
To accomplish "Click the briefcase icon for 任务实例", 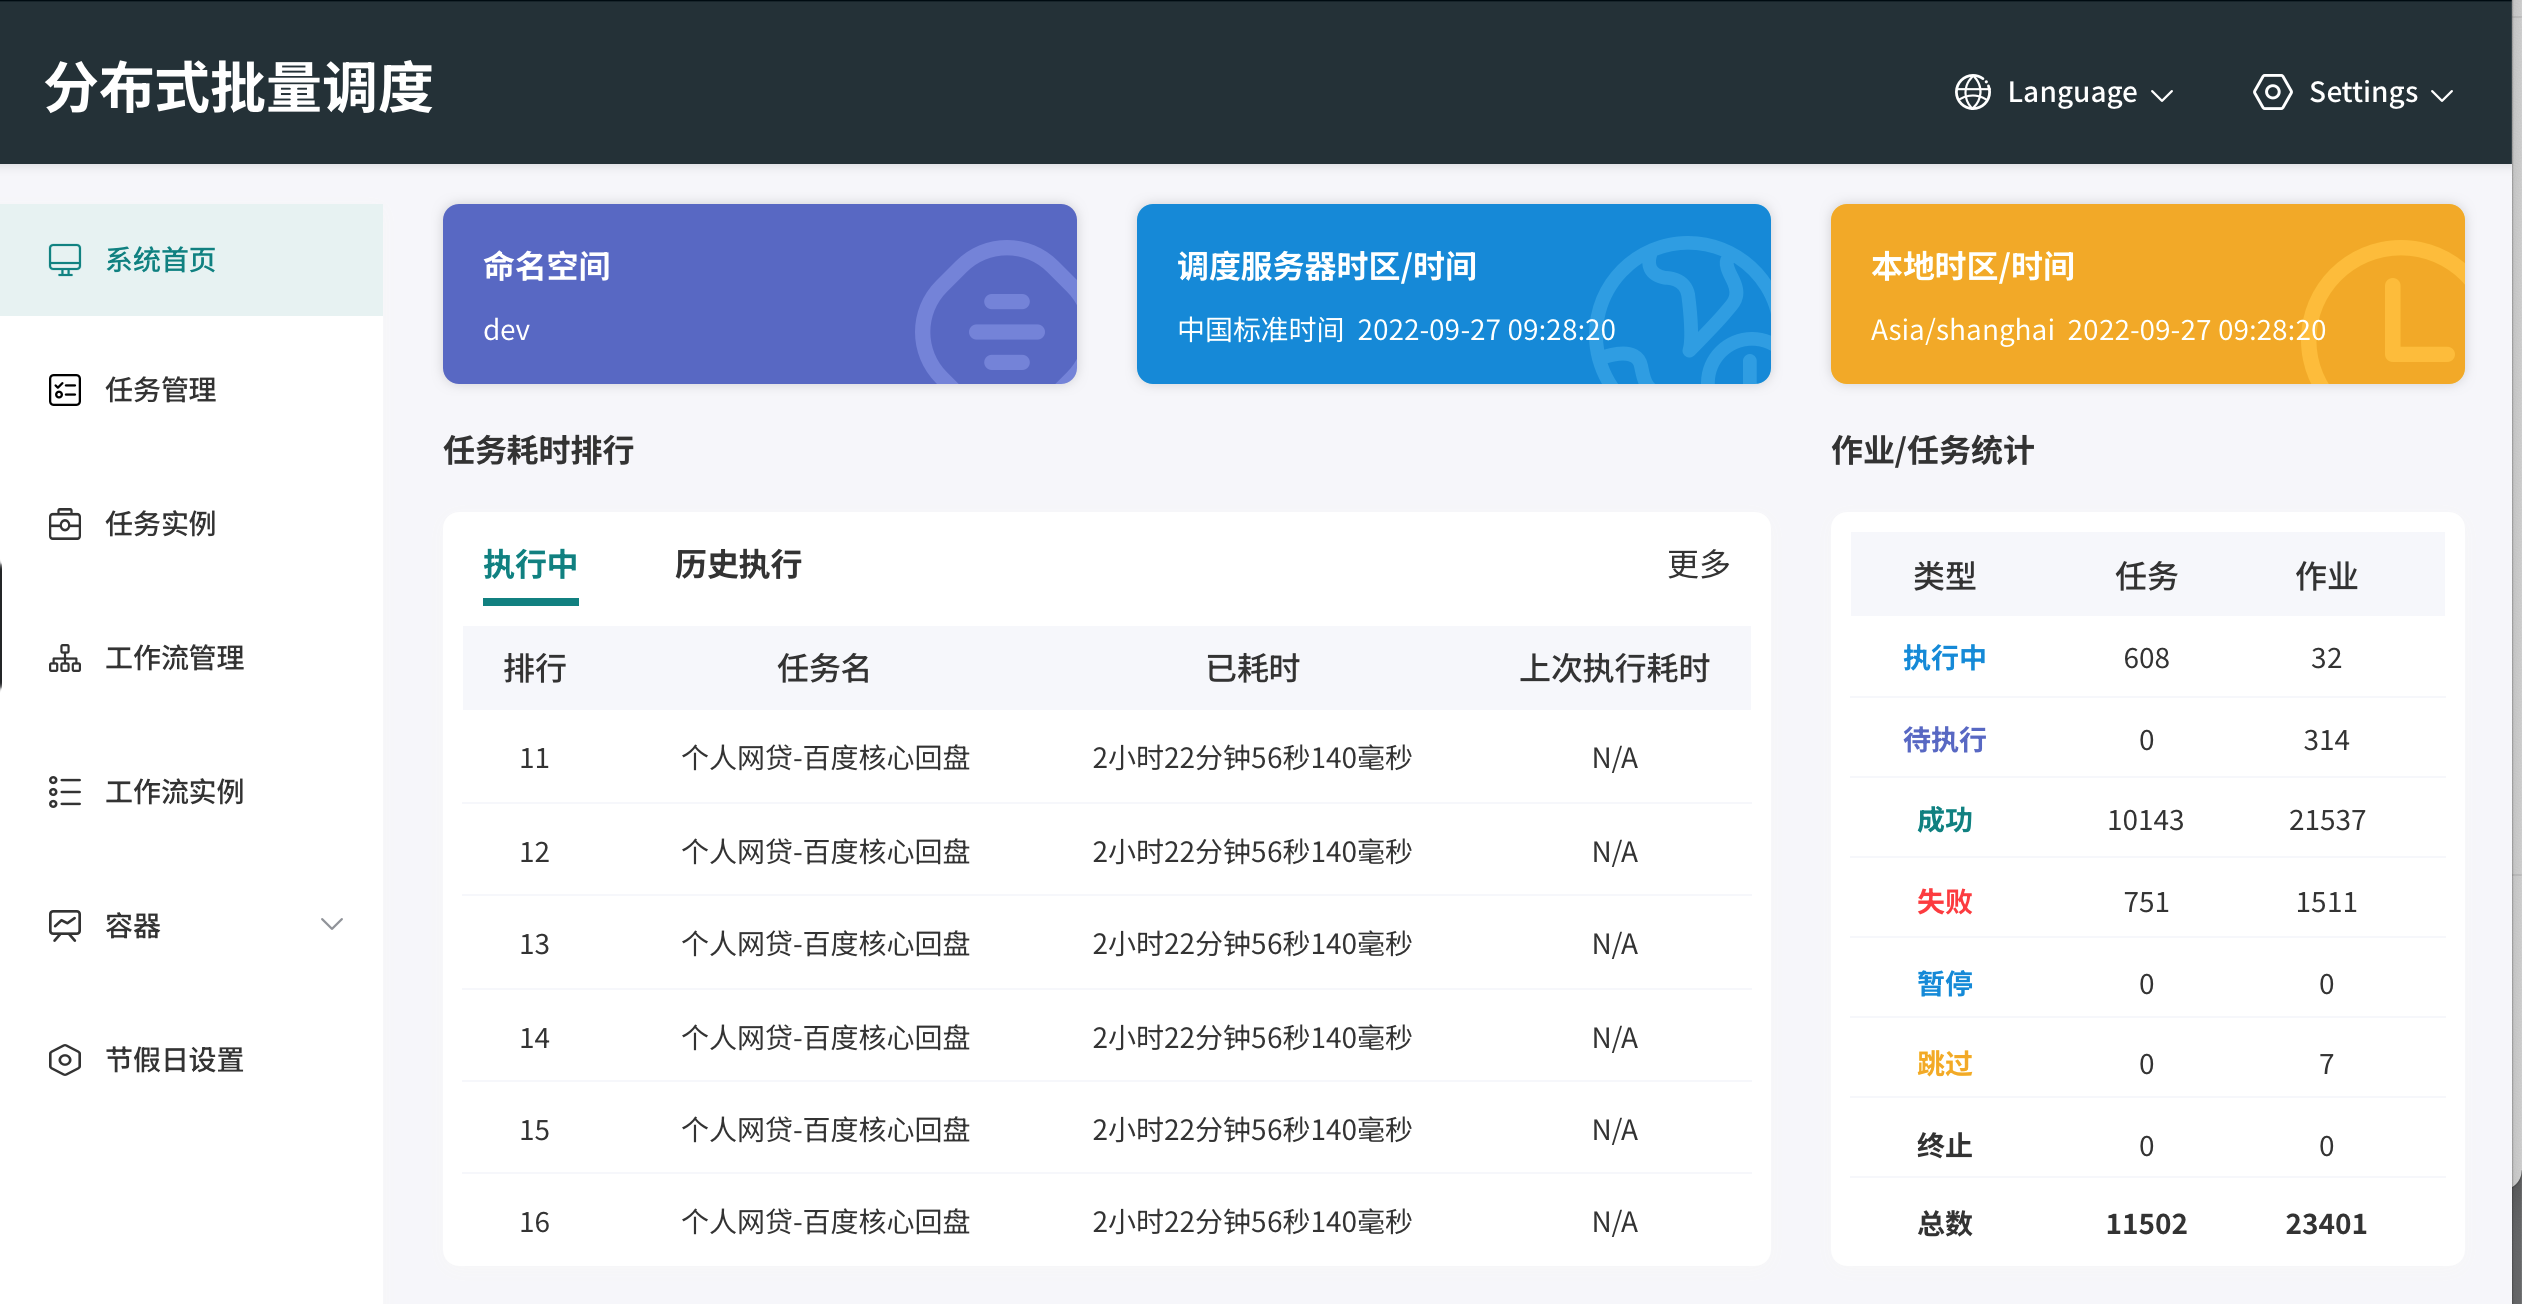I will click(x=65, y=524).
